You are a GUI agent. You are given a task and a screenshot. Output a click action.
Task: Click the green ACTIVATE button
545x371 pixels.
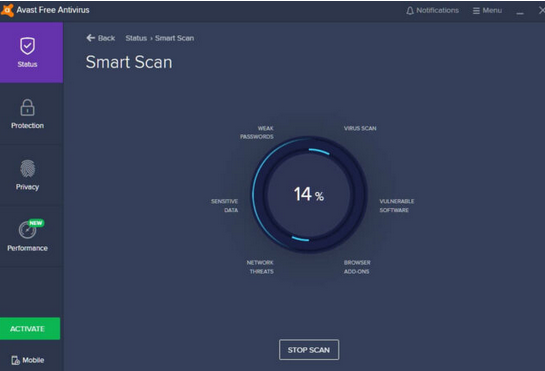[x=30, y=329]
